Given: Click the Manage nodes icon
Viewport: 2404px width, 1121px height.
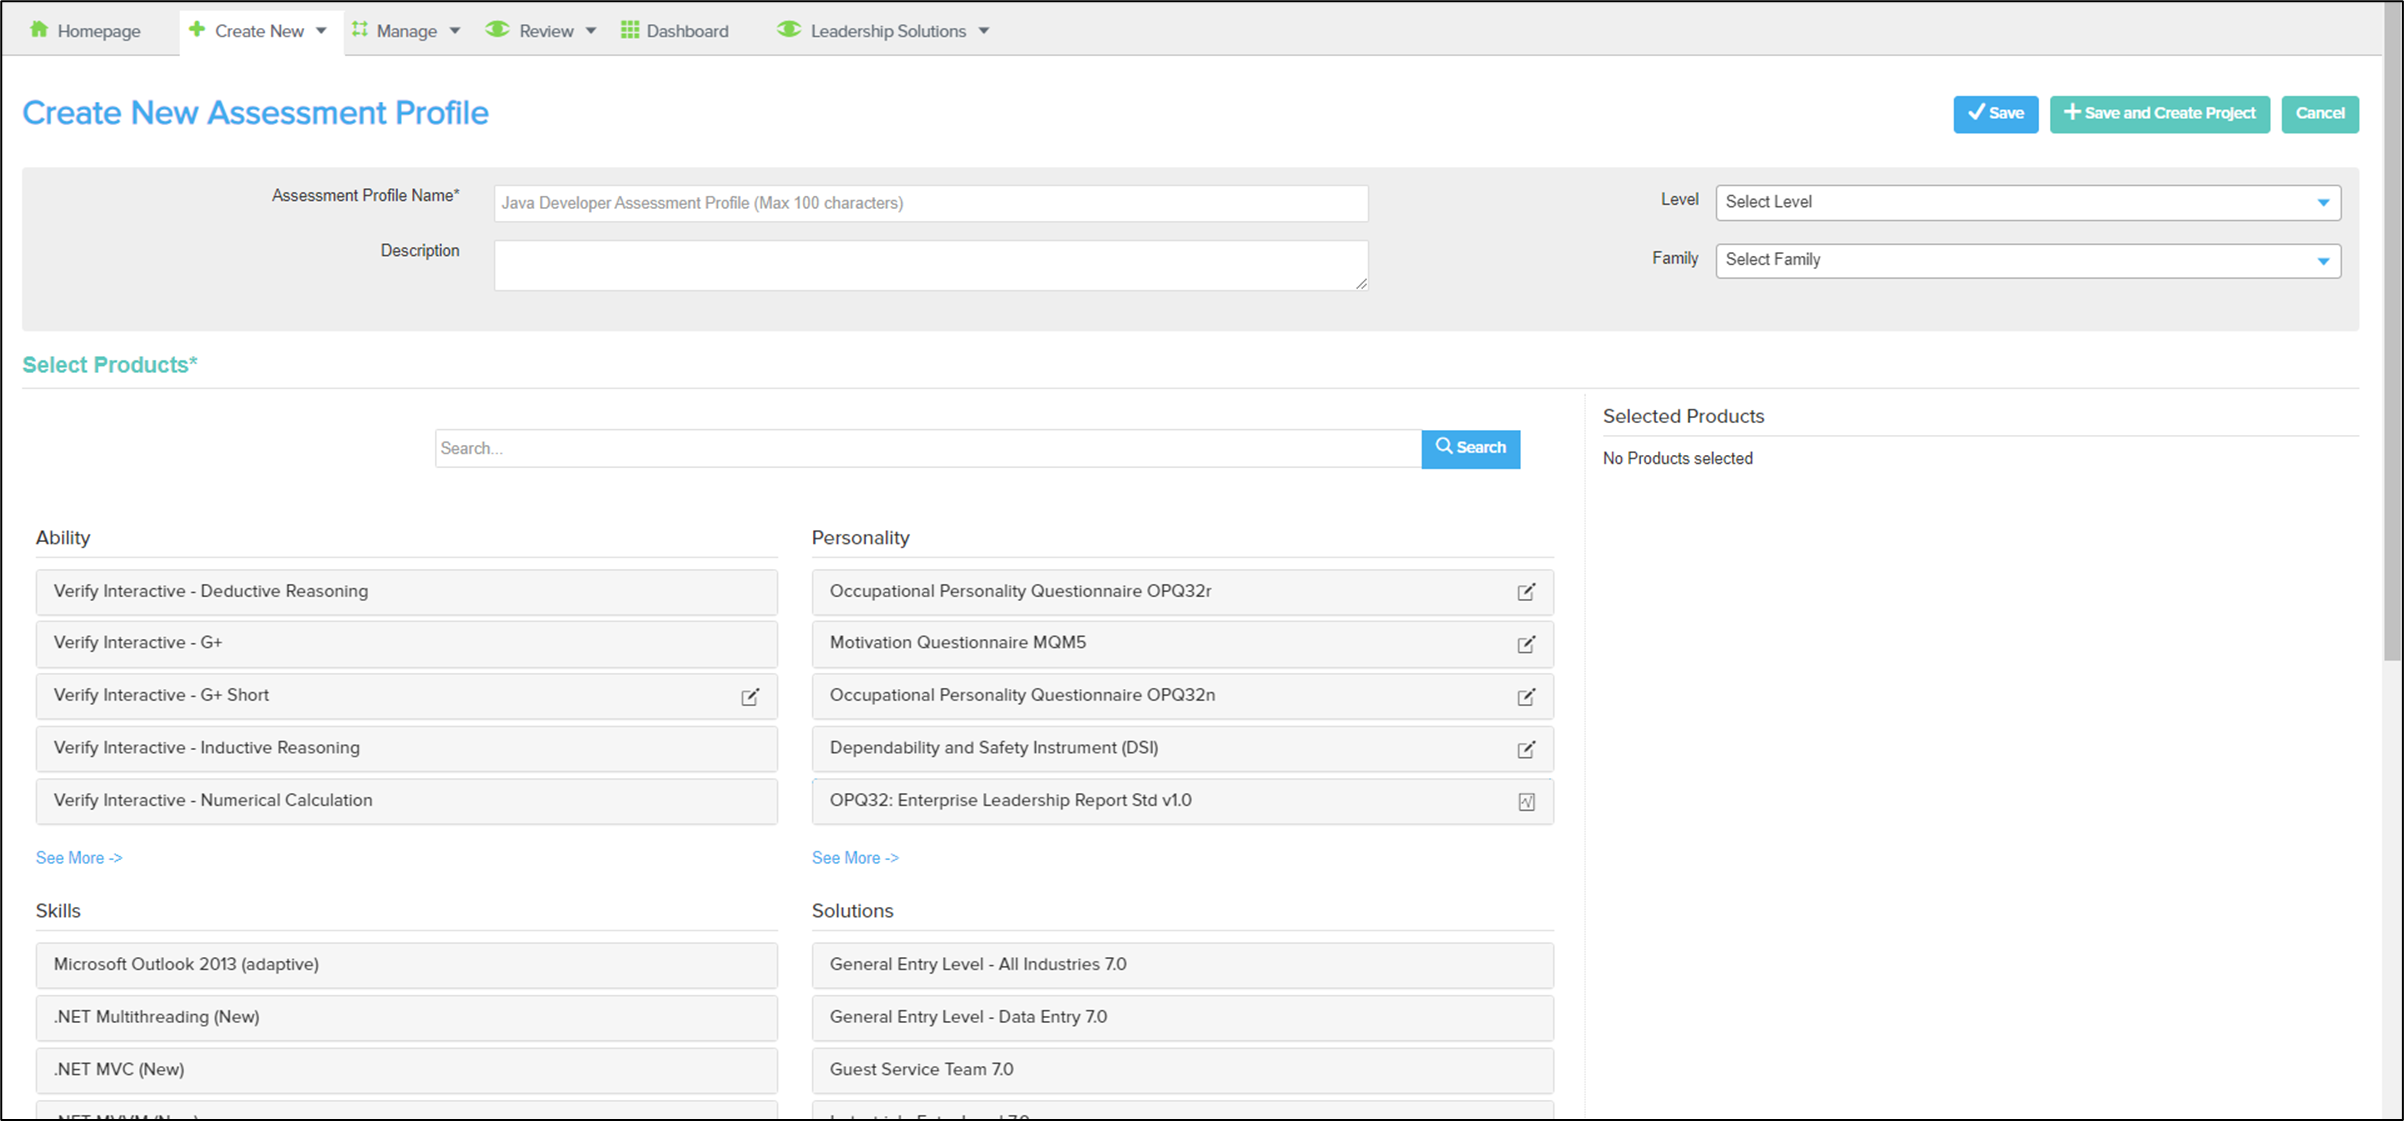Looking at the screenshot, I should coord(360,30).
